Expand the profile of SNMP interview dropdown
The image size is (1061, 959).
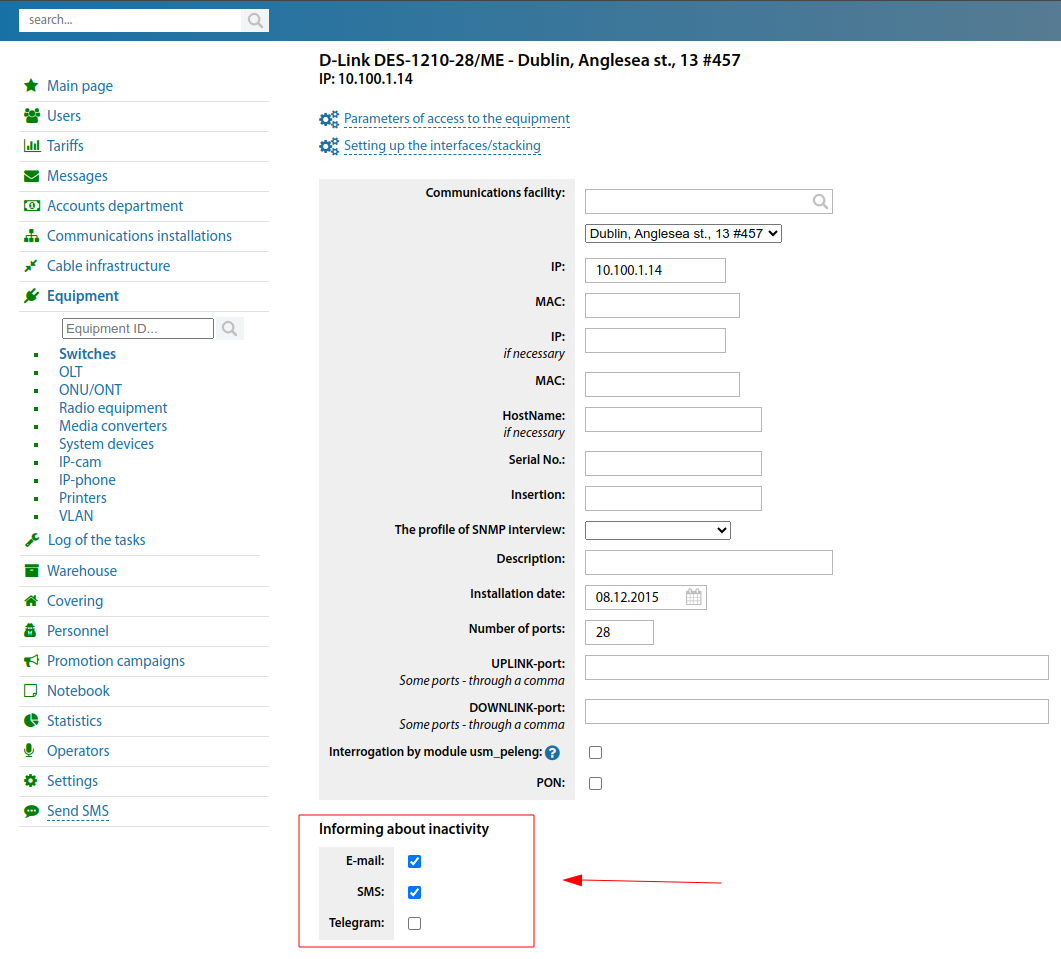658,530
